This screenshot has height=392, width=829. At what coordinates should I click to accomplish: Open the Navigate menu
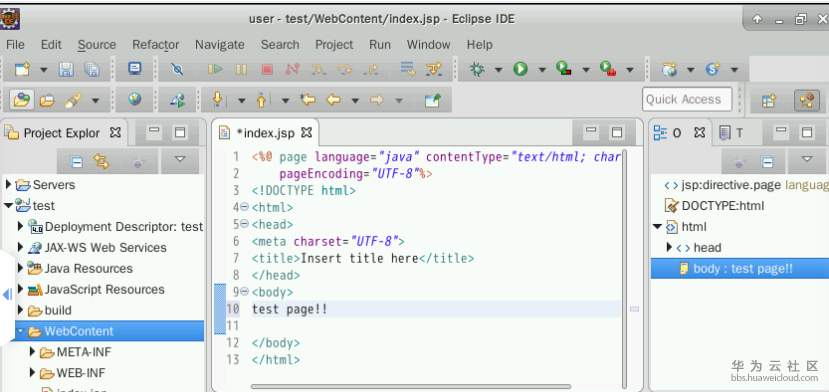(x=219, y=45)
